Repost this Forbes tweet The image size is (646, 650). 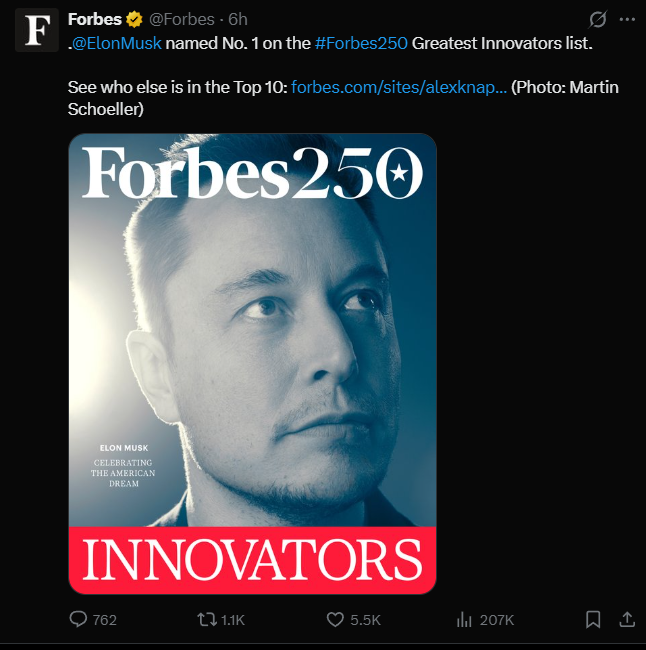[208, 620]
